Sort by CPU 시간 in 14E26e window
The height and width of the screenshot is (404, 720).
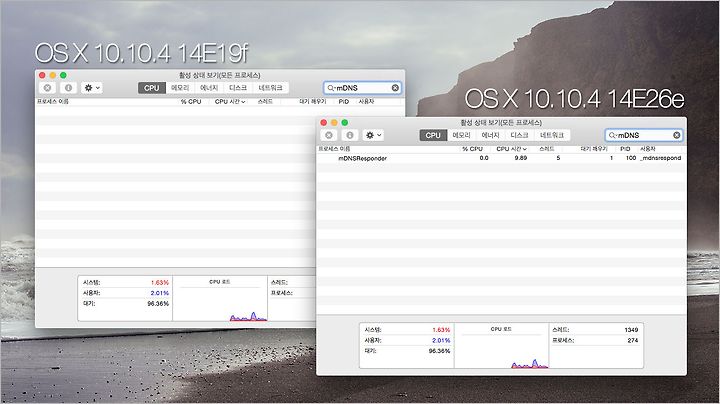pos(512,149)
